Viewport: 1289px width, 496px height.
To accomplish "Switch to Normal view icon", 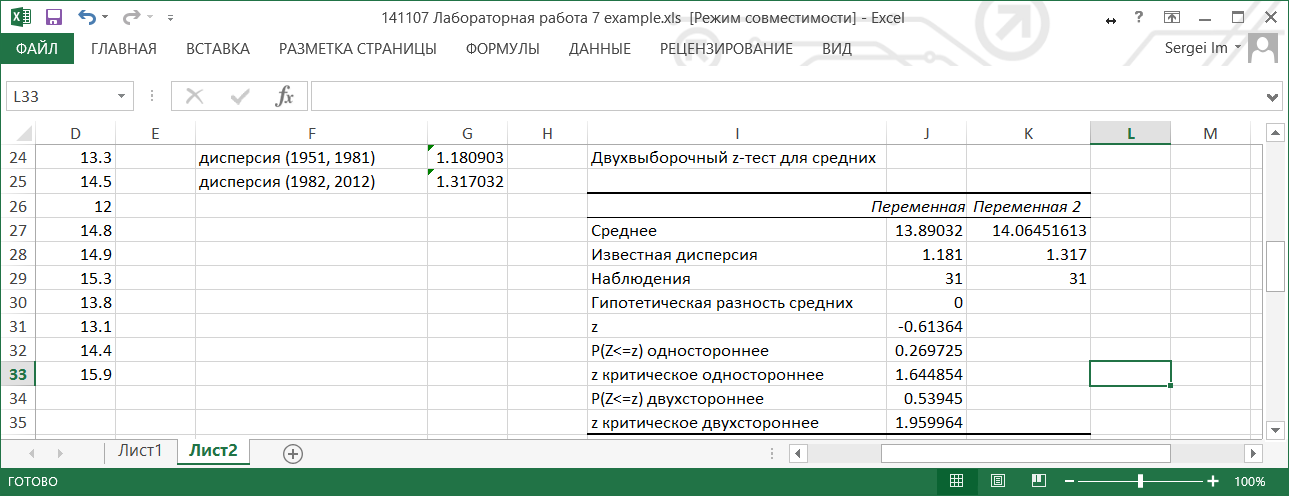I will pos(956,482).
